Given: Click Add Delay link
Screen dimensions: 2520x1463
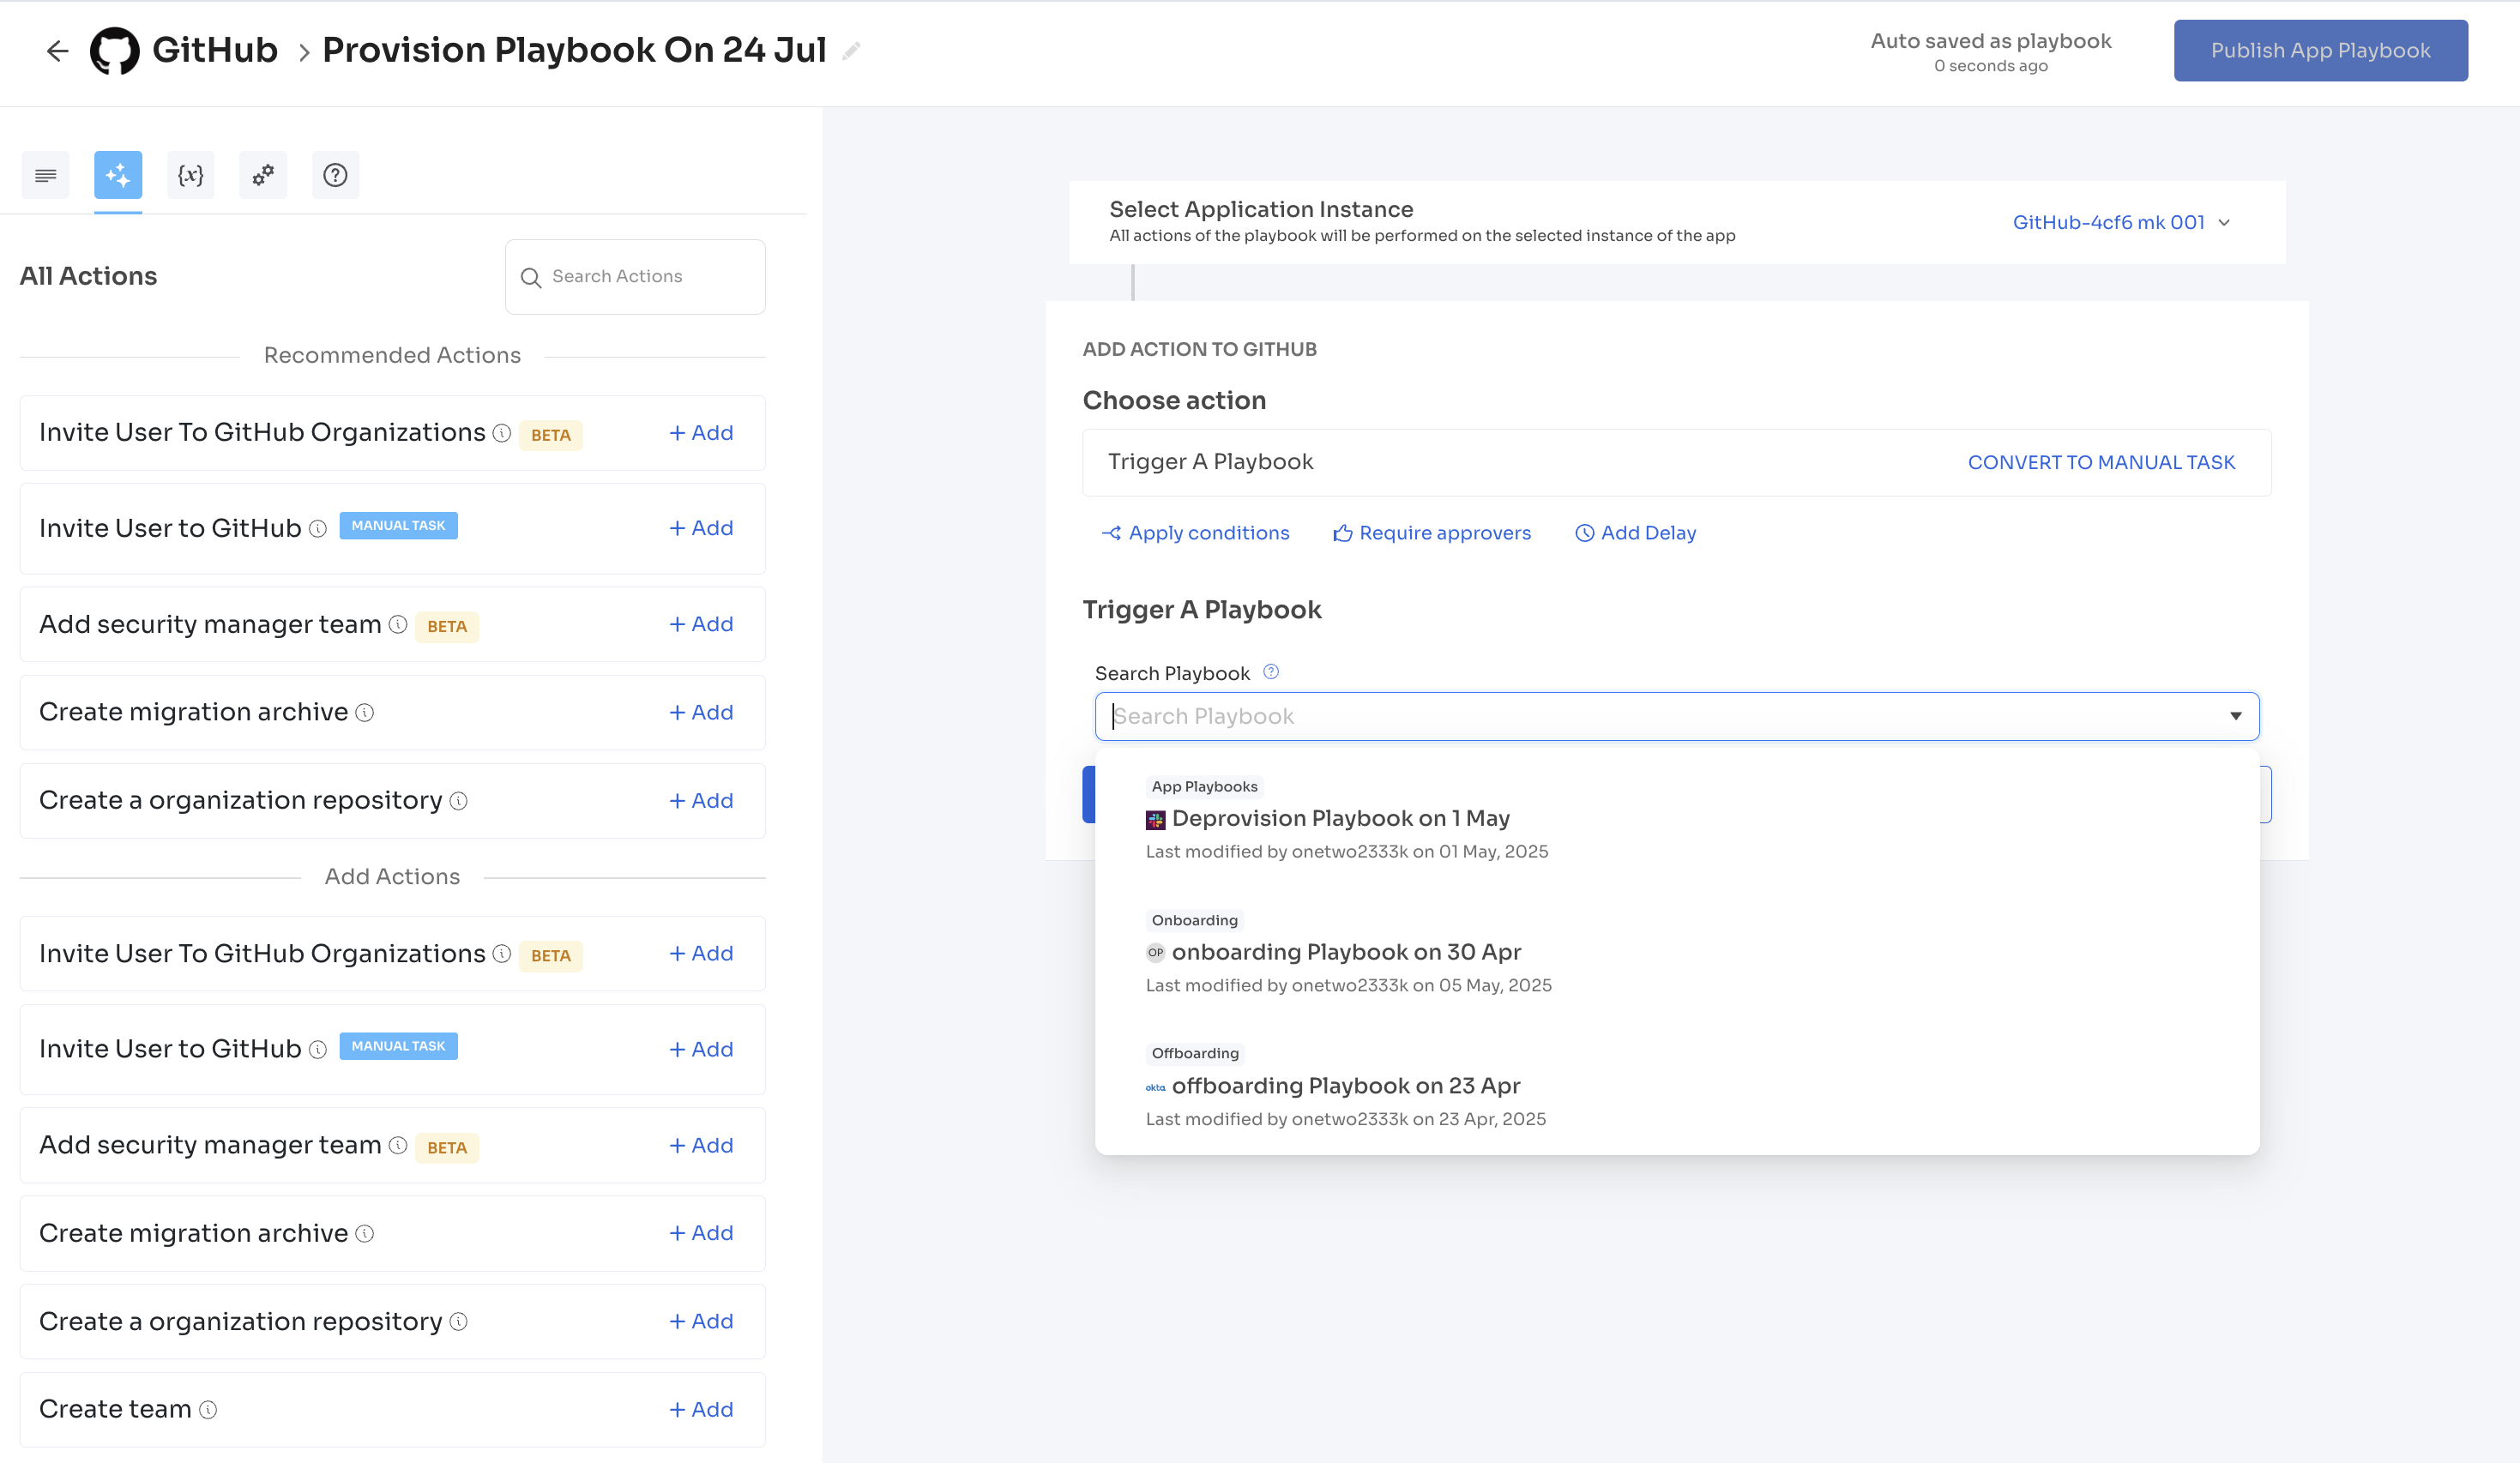Looking at the screenshot, I should (1636, 533).
